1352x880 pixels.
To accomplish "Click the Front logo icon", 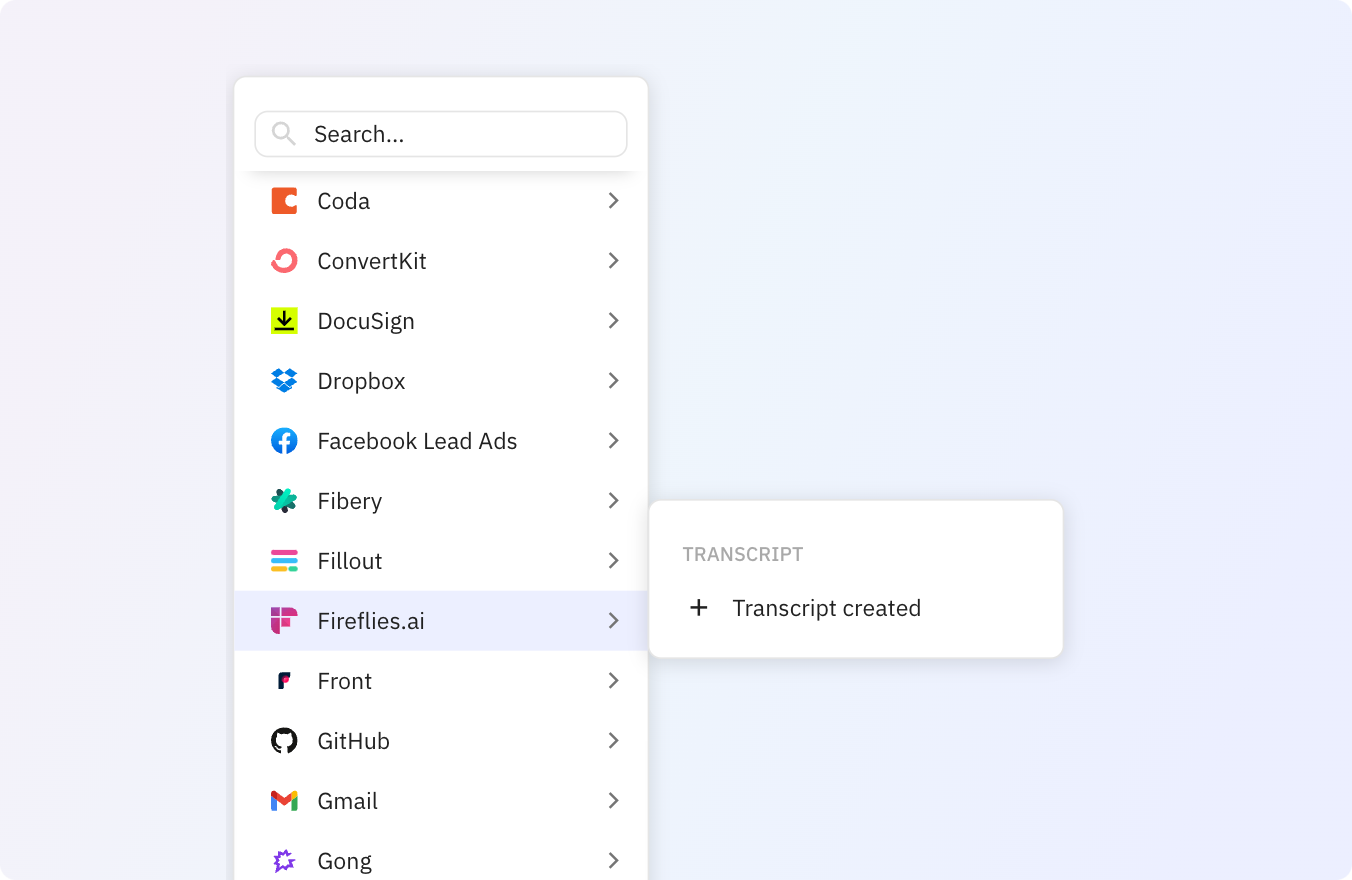I will pyautogui.click(x=284, y=681).
